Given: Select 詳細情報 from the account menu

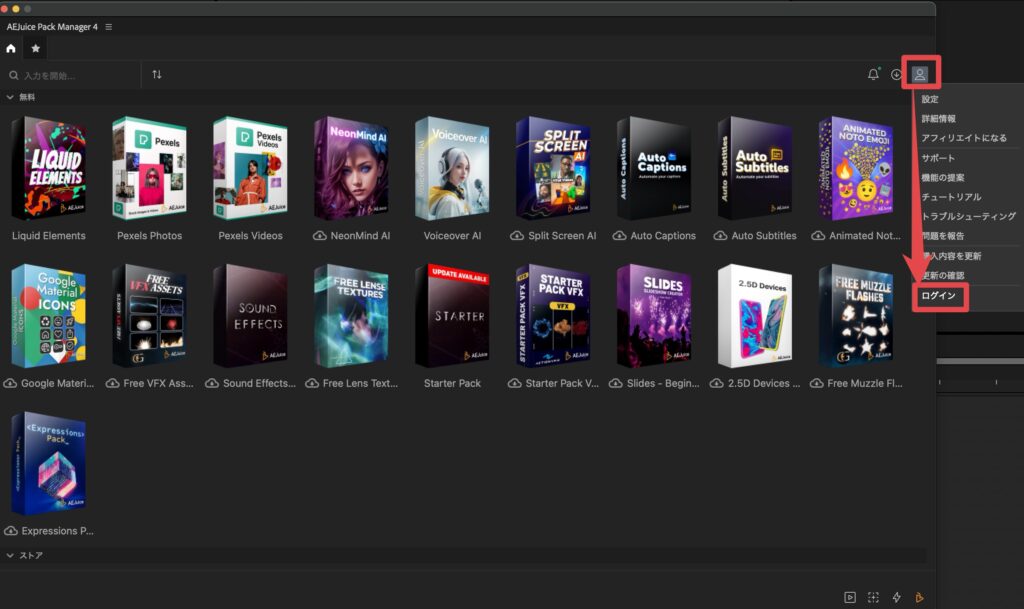Looking at the screenshot, I should [x=938, y=119].
